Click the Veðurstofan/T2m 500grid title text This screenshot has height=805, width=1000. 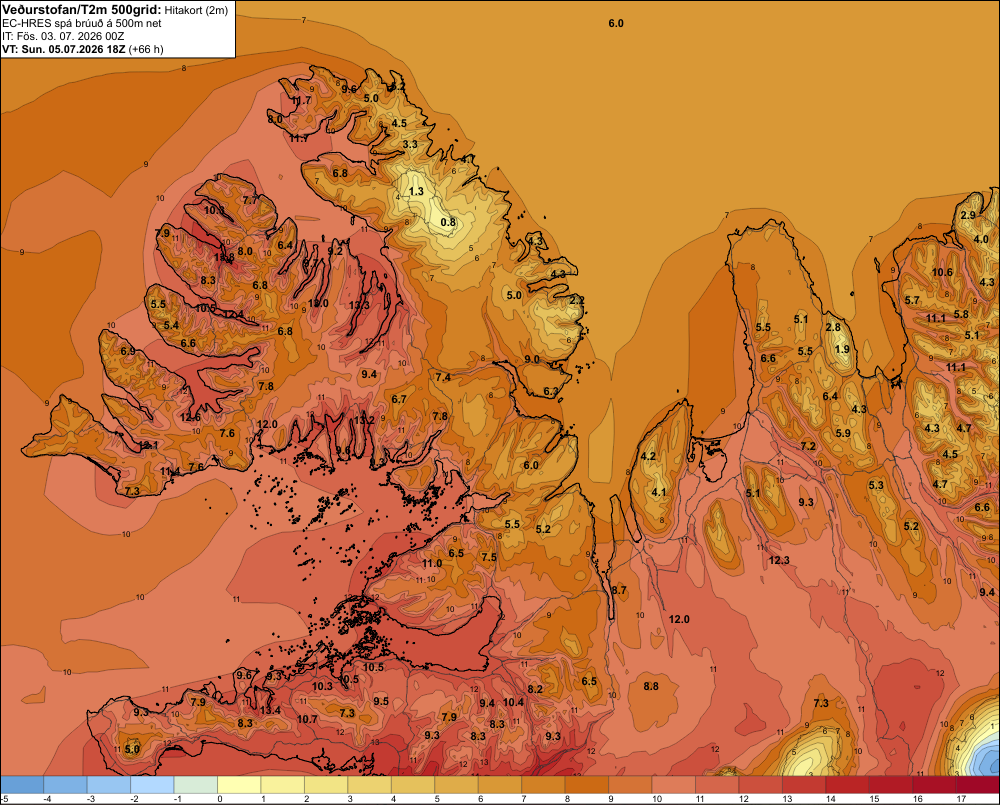(x=81, y=10)
